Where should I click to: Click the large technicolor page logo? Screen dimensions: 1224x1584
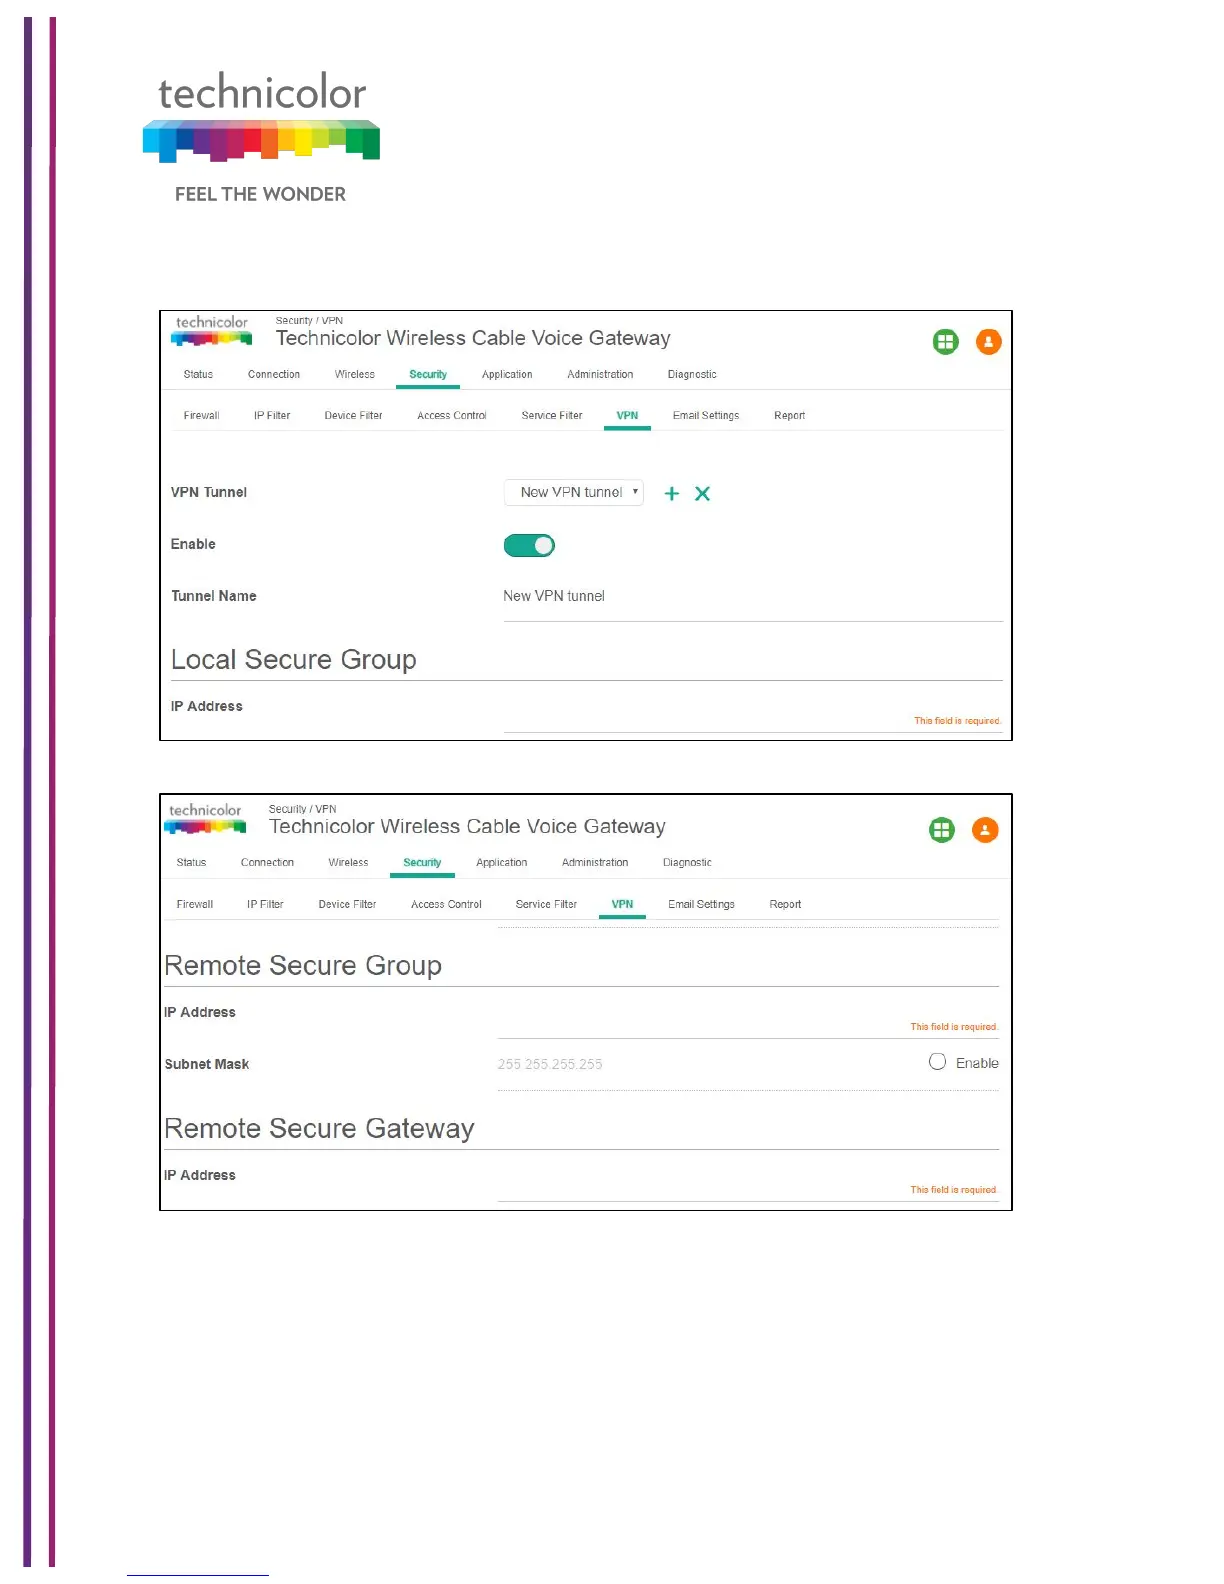pyautogui.click(x=261, y=138)
